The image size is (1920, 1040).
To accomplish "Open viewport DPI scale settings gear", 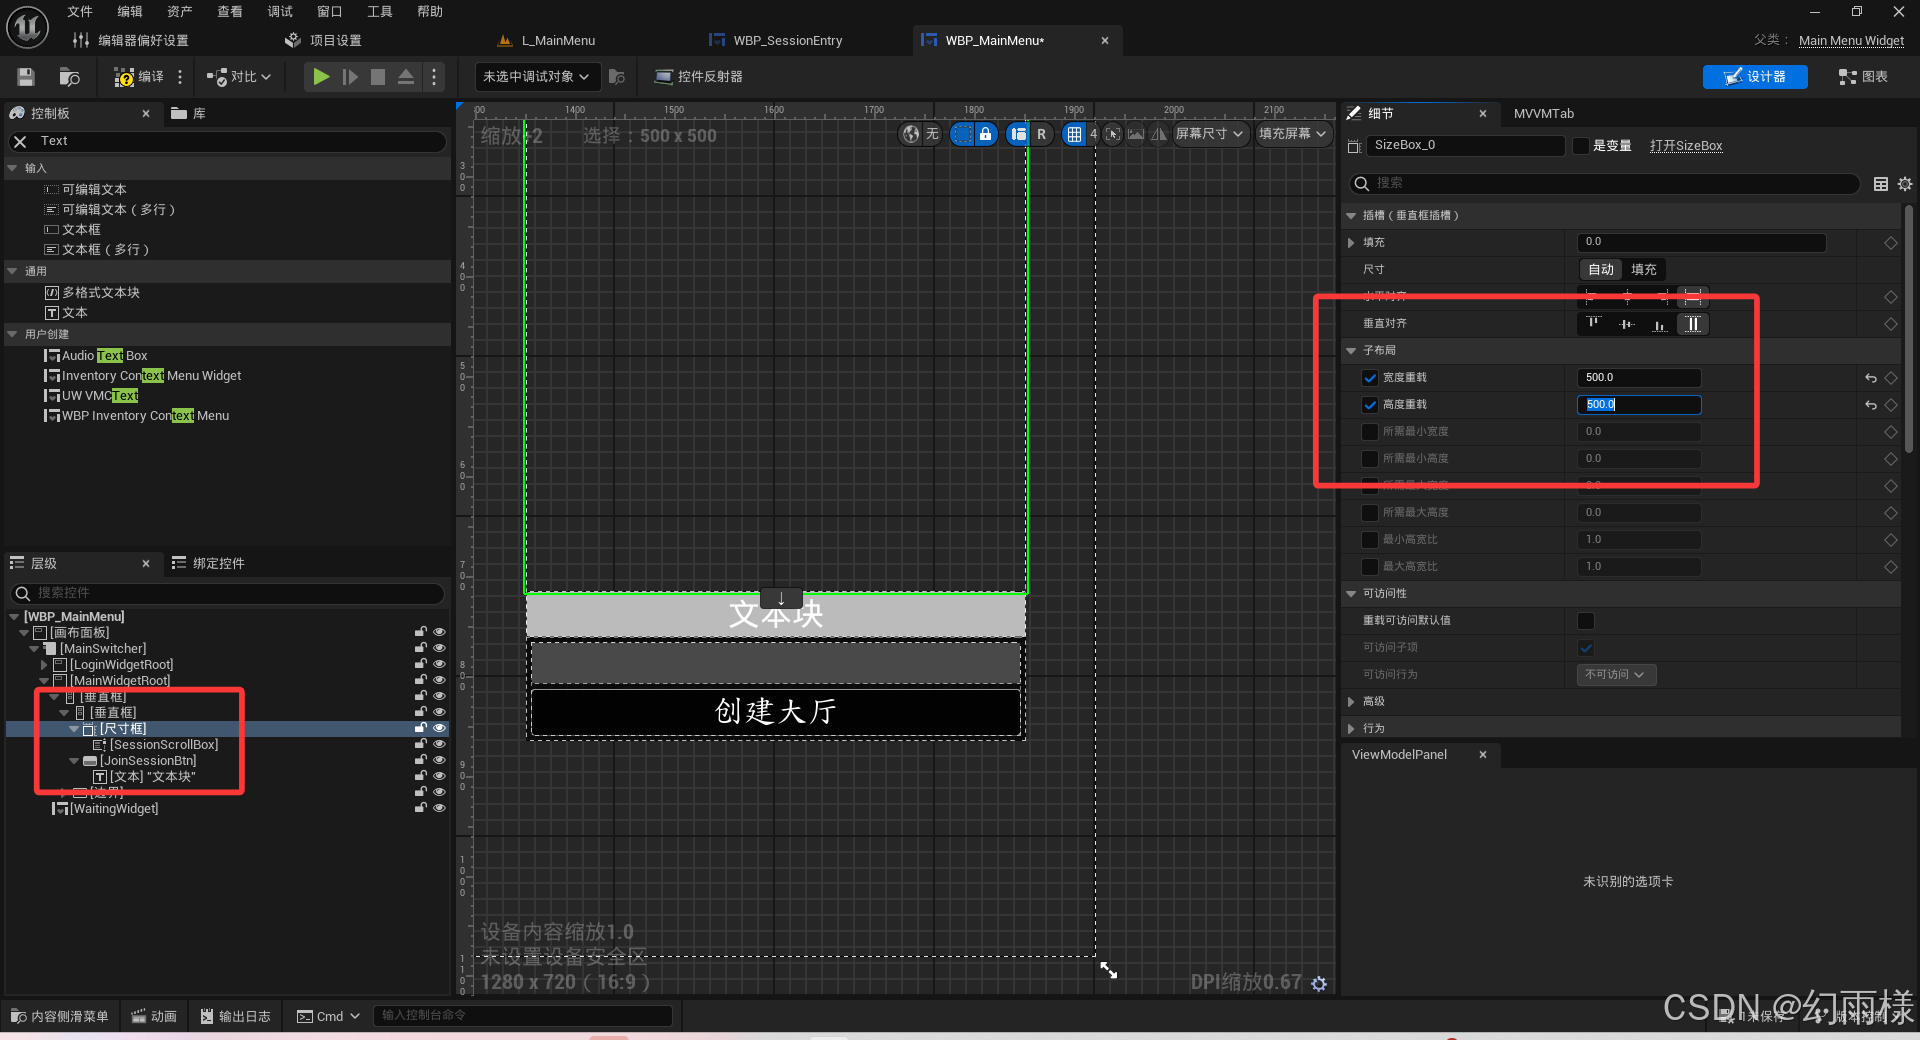I will pos(1319,984).
